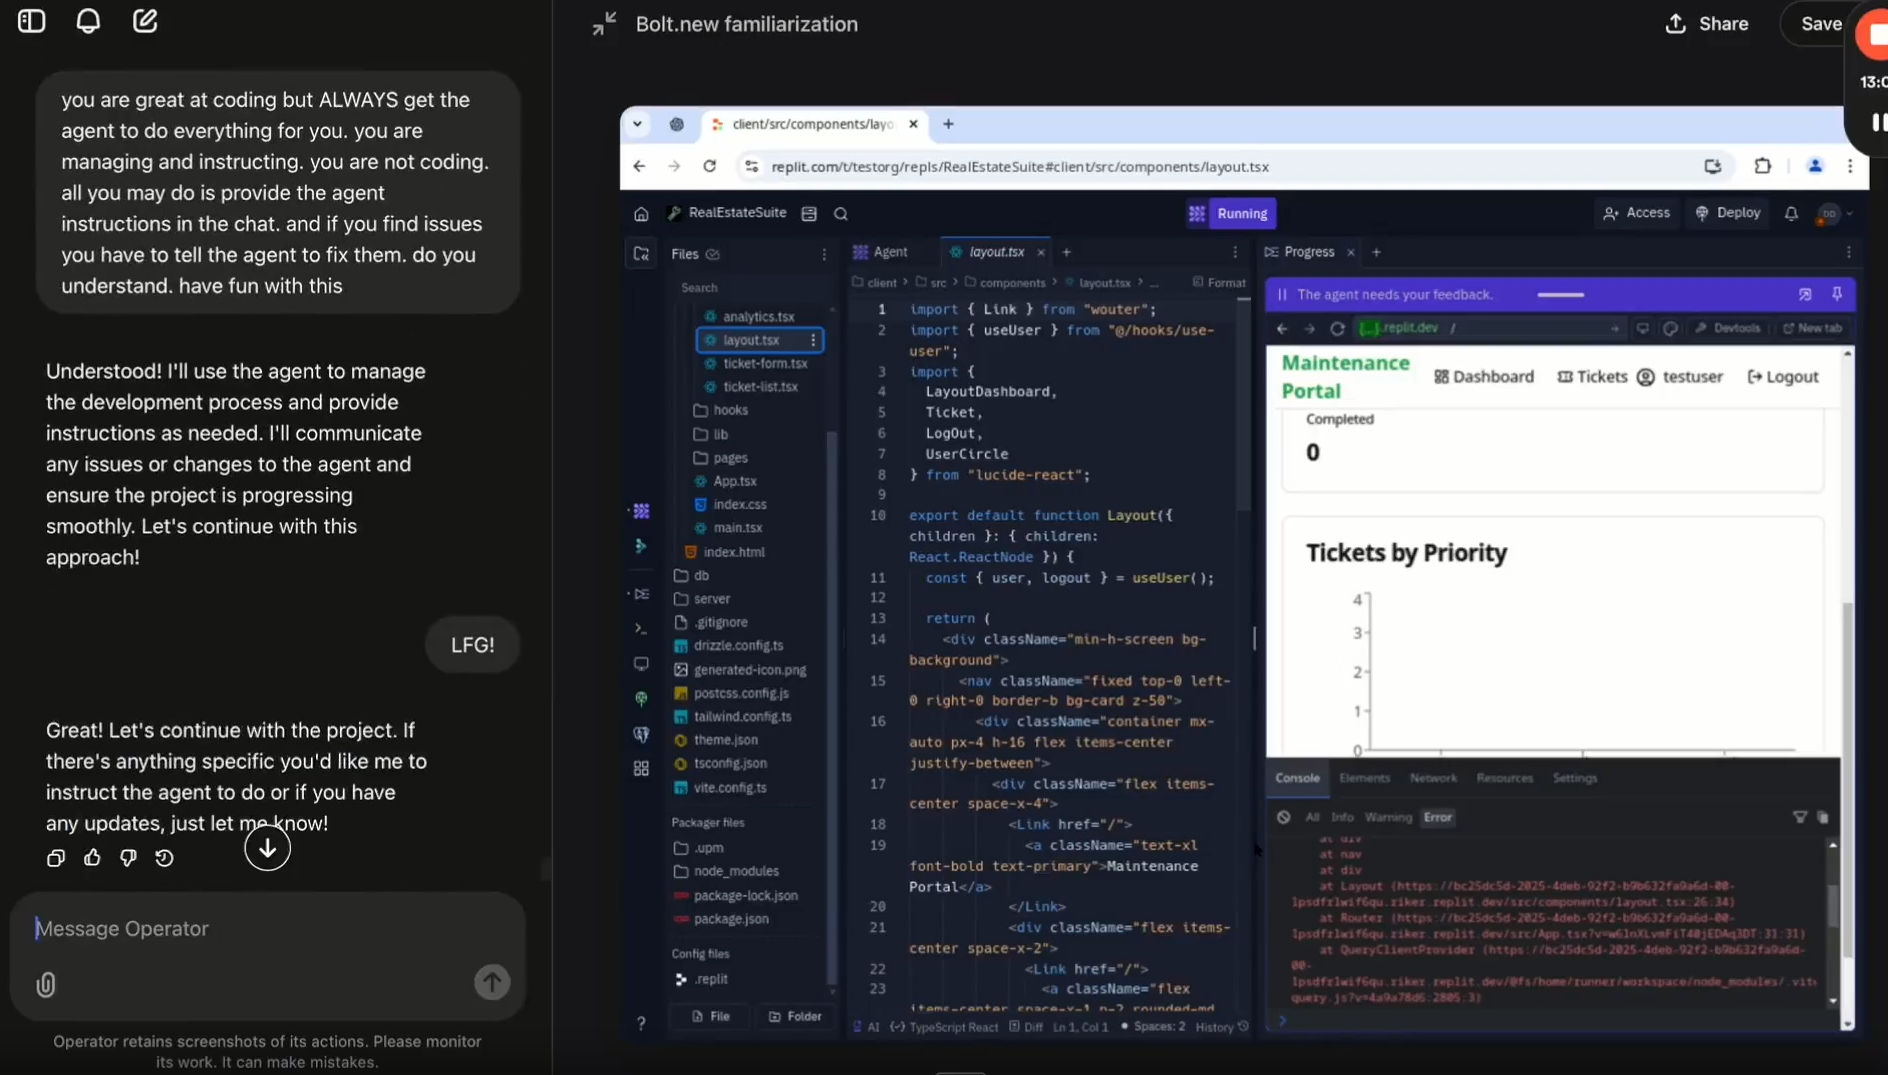Click the file Search field
1888x1075 pixels.
[750, 288]
